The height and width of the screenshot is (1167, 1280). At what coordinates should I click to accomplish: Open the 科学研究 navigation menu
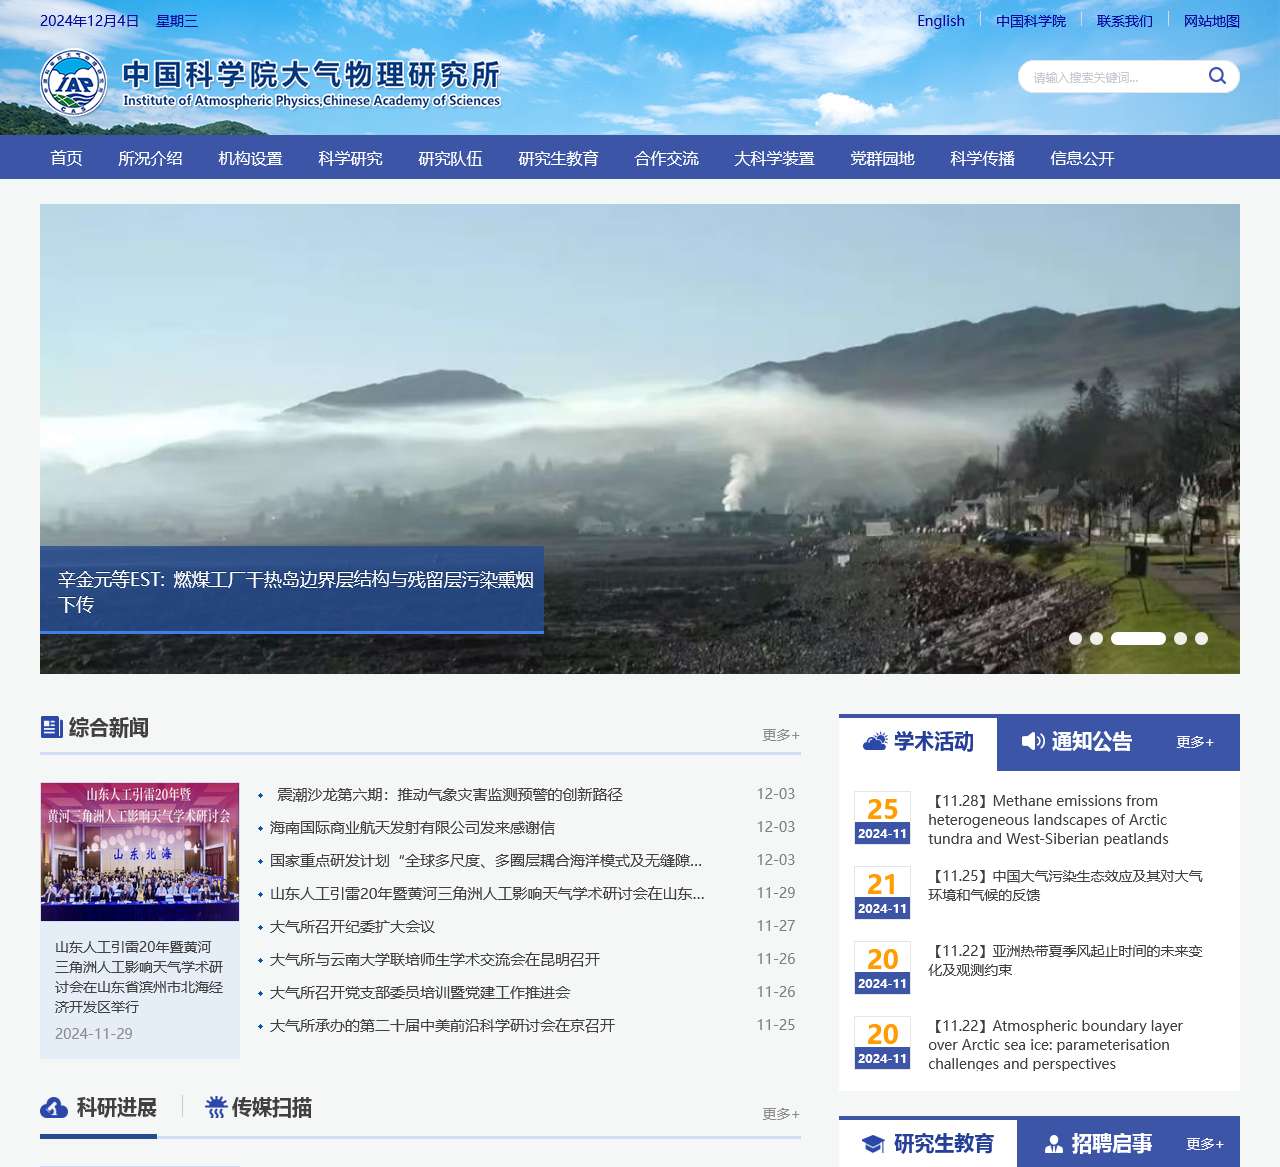pyautogui.click(x=350, y=158)
